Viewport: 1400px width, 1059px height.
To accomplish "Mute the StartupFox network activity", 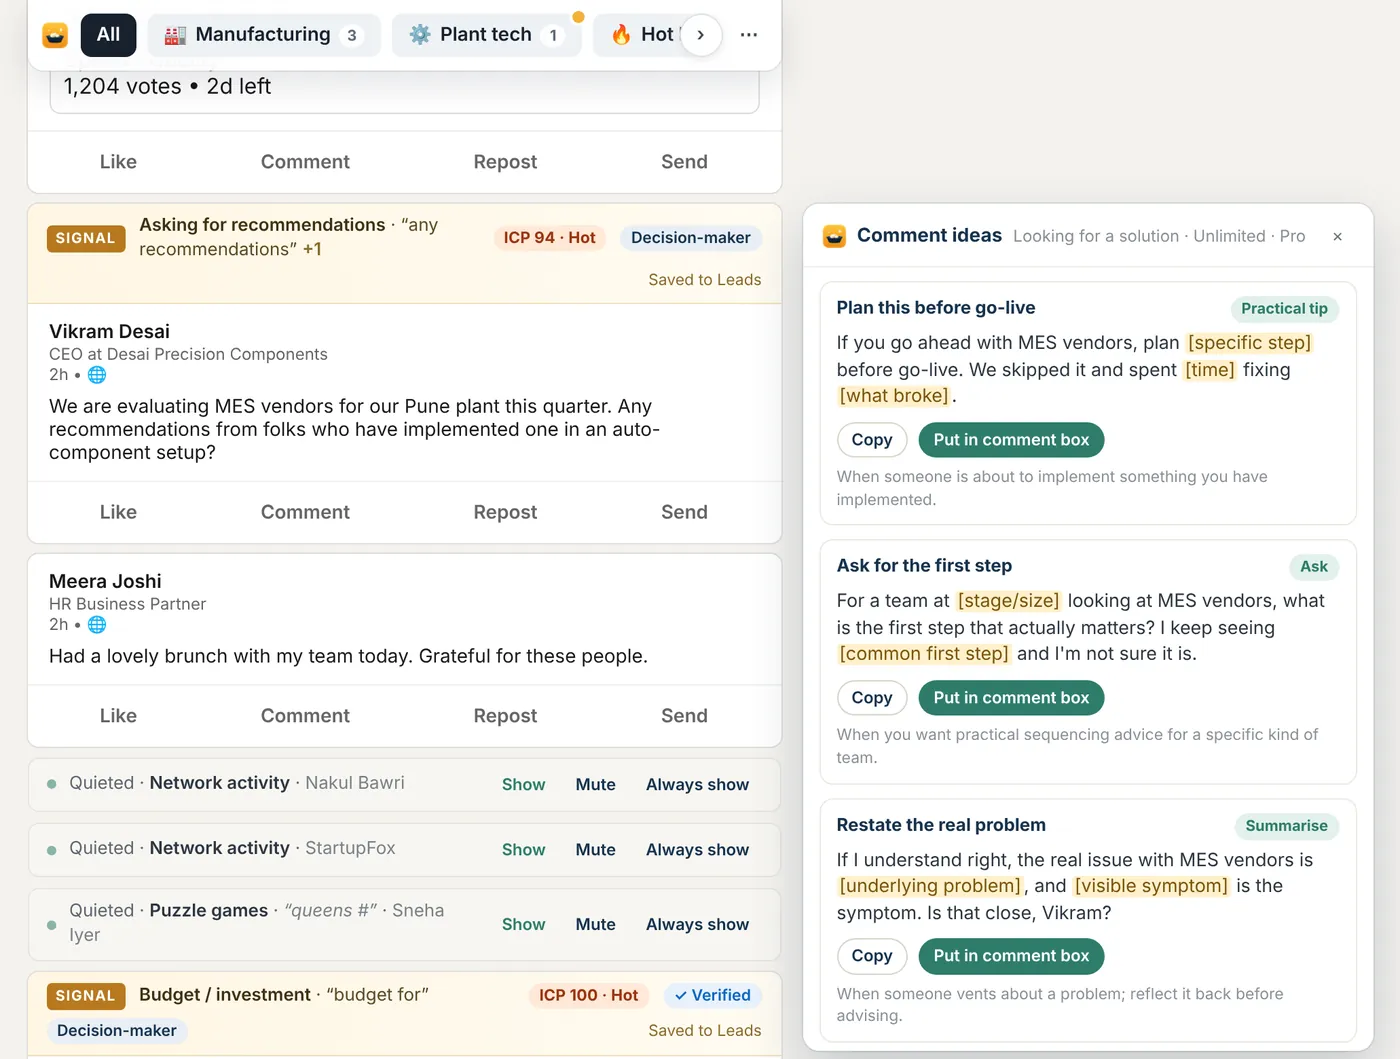I will 595,850.
